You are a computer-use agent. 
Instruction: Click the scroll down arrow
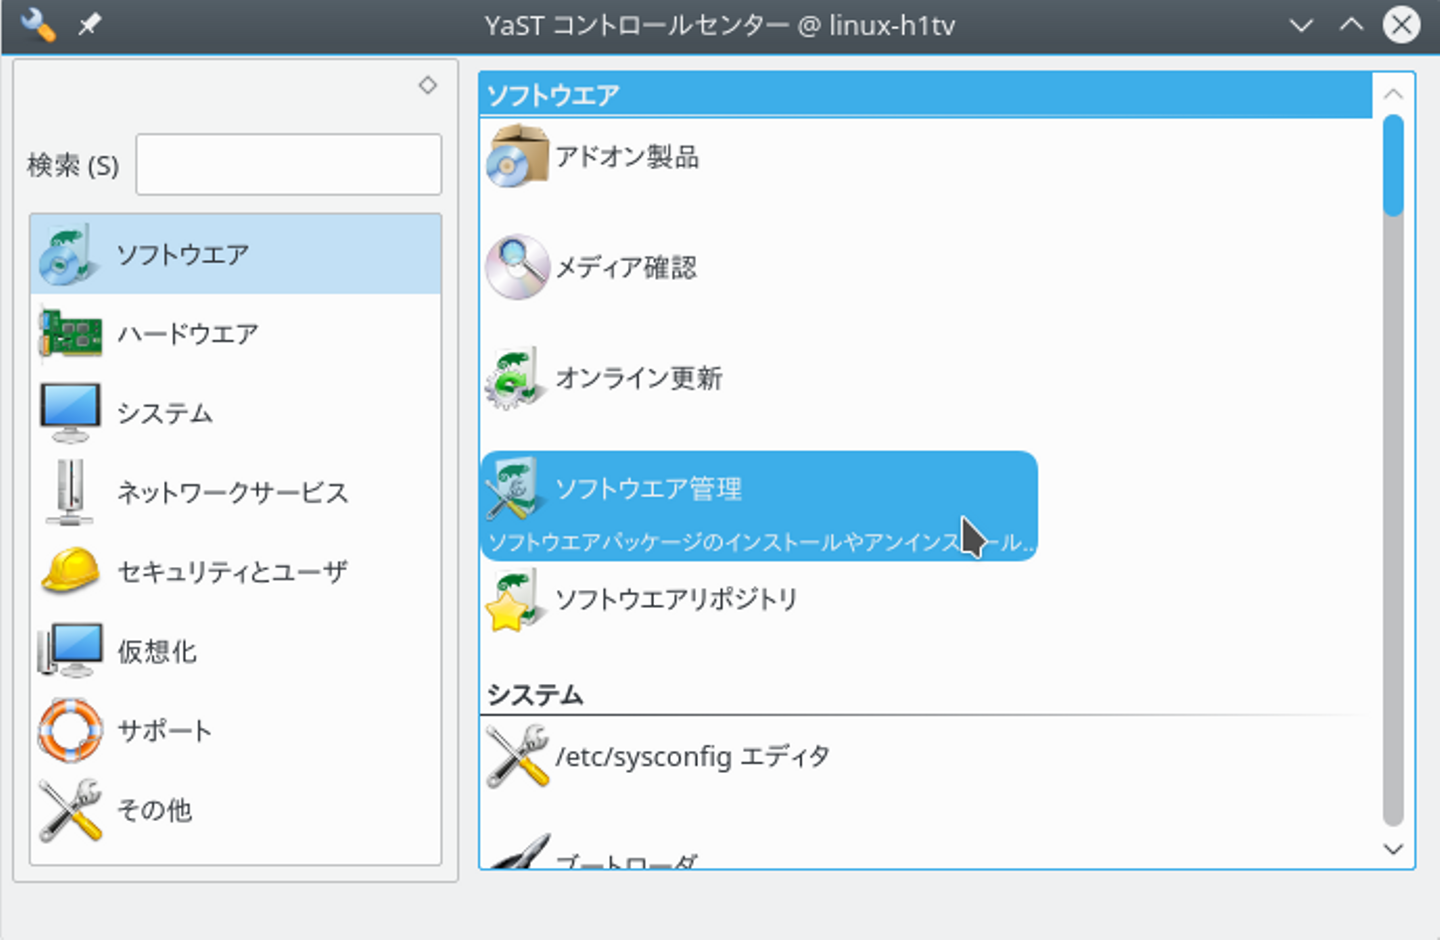coord(1393,849)
